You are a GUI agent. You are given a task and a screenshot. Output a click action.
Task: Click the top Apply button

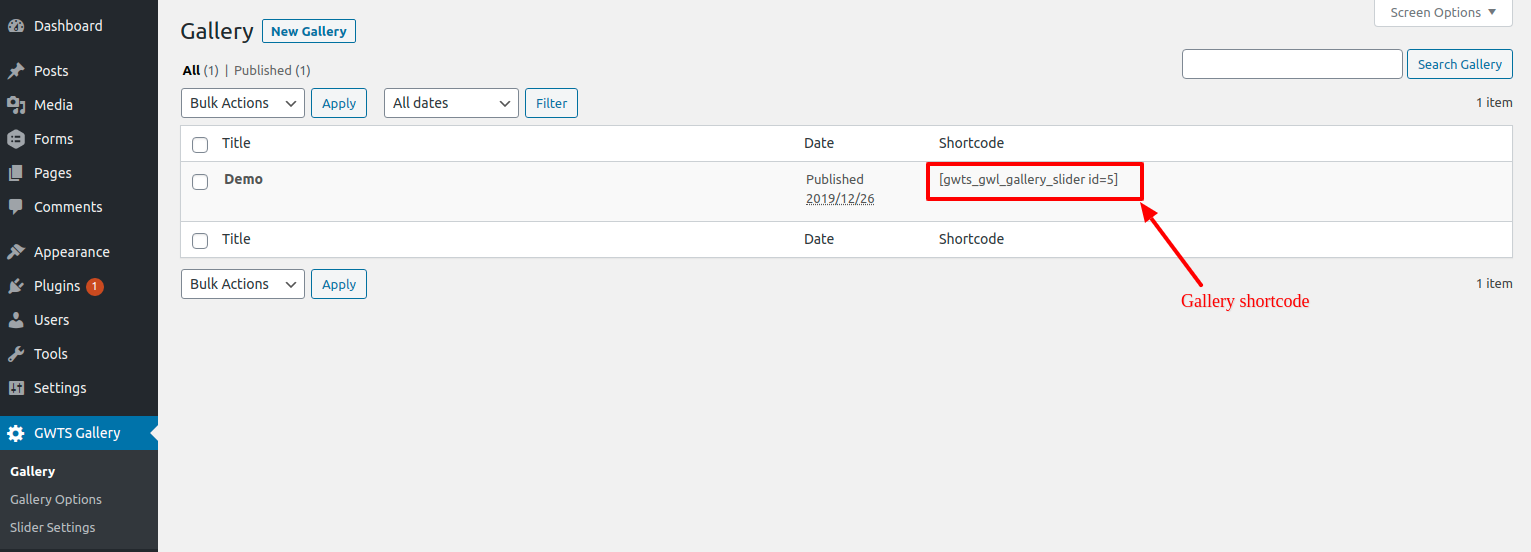click(339, 103)
